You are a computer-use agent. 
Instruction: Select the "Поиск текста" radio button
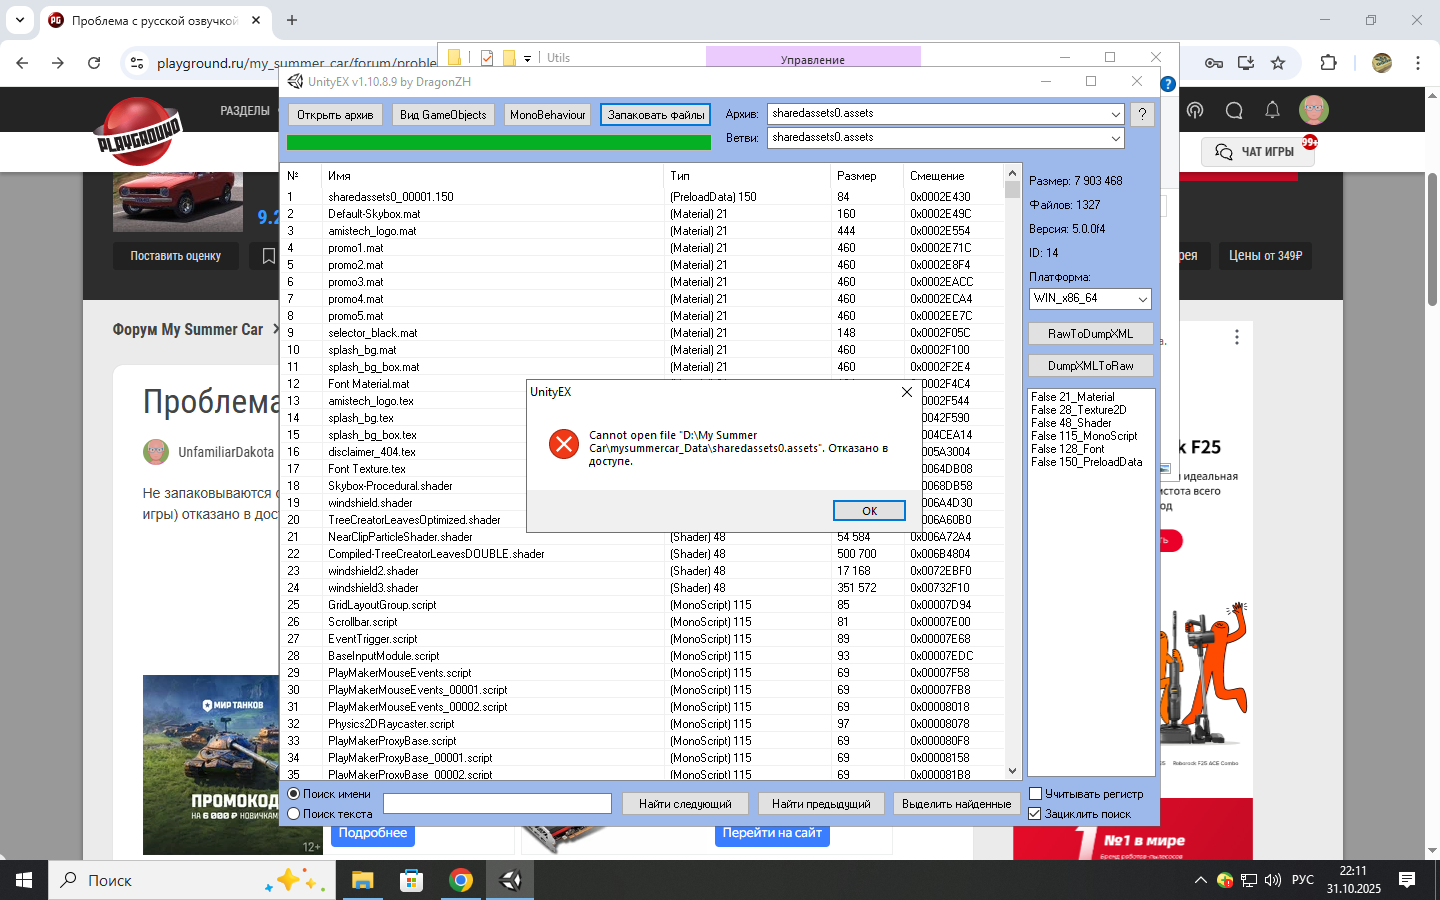click(x=294, y=814)
